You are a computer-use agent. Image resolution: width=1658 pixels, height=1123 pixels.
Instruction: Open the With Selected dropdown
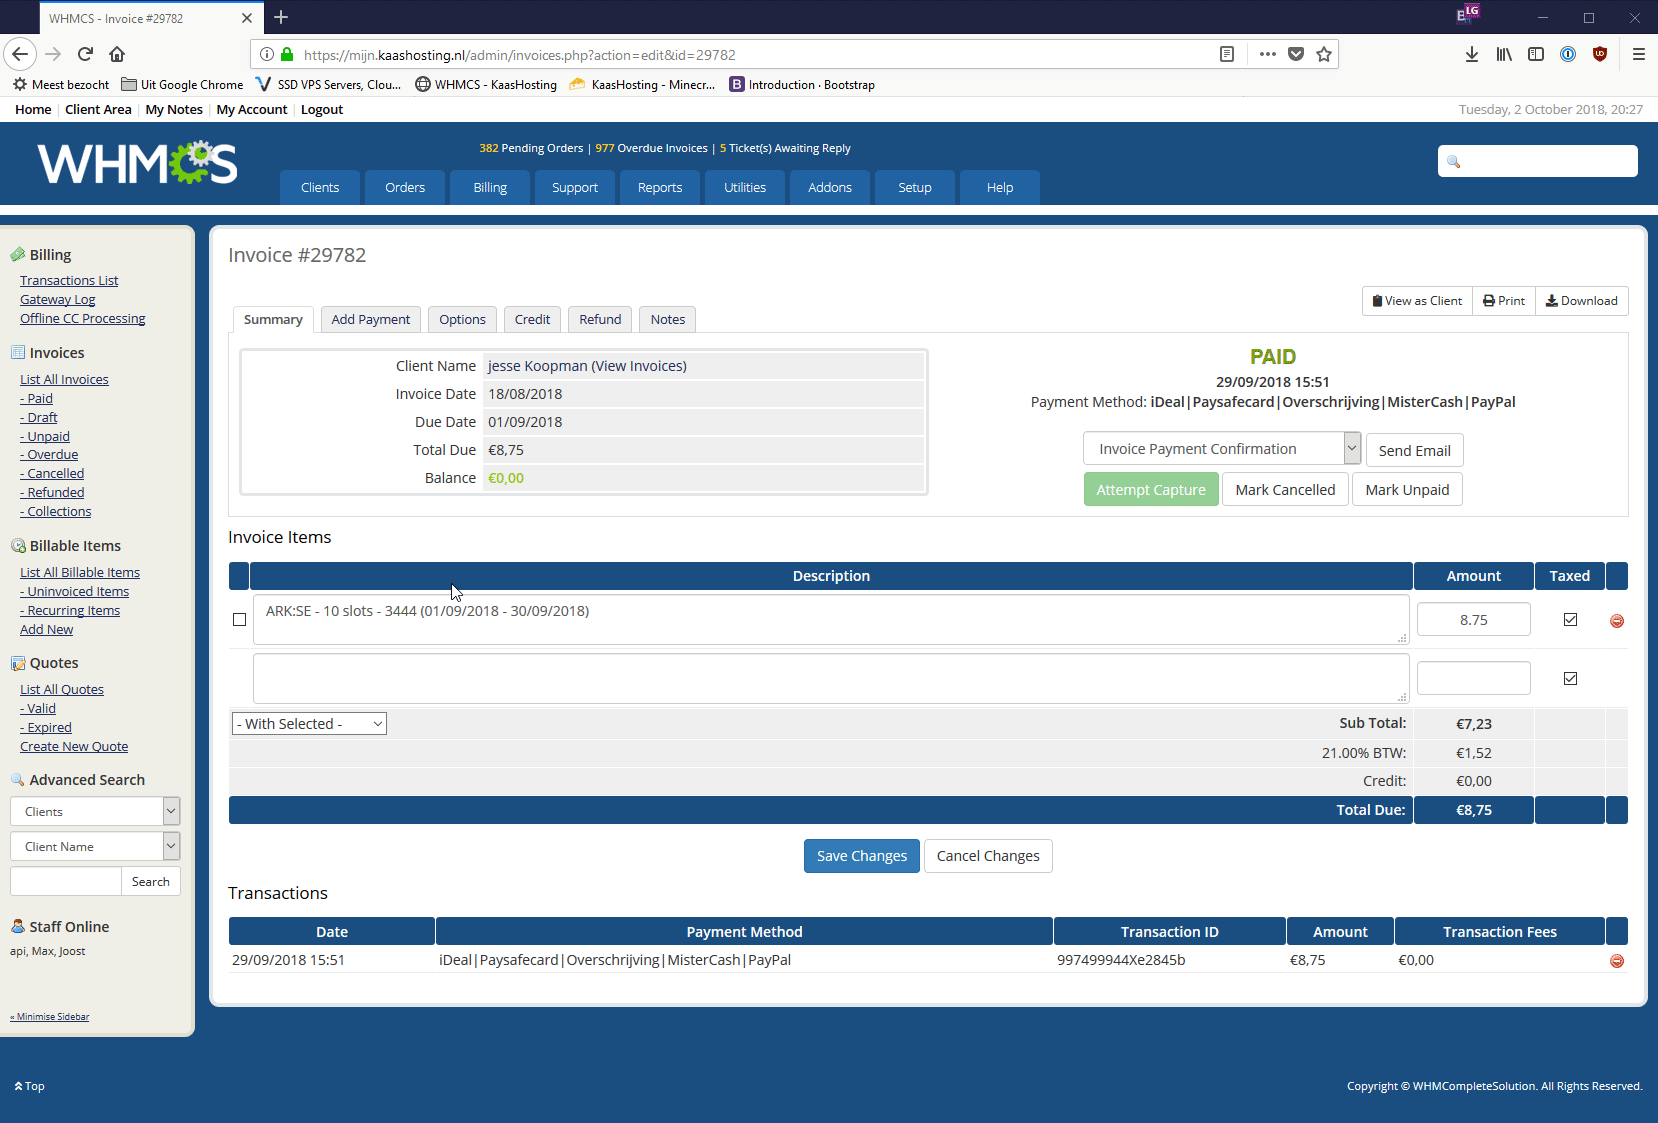pos(309,724)
